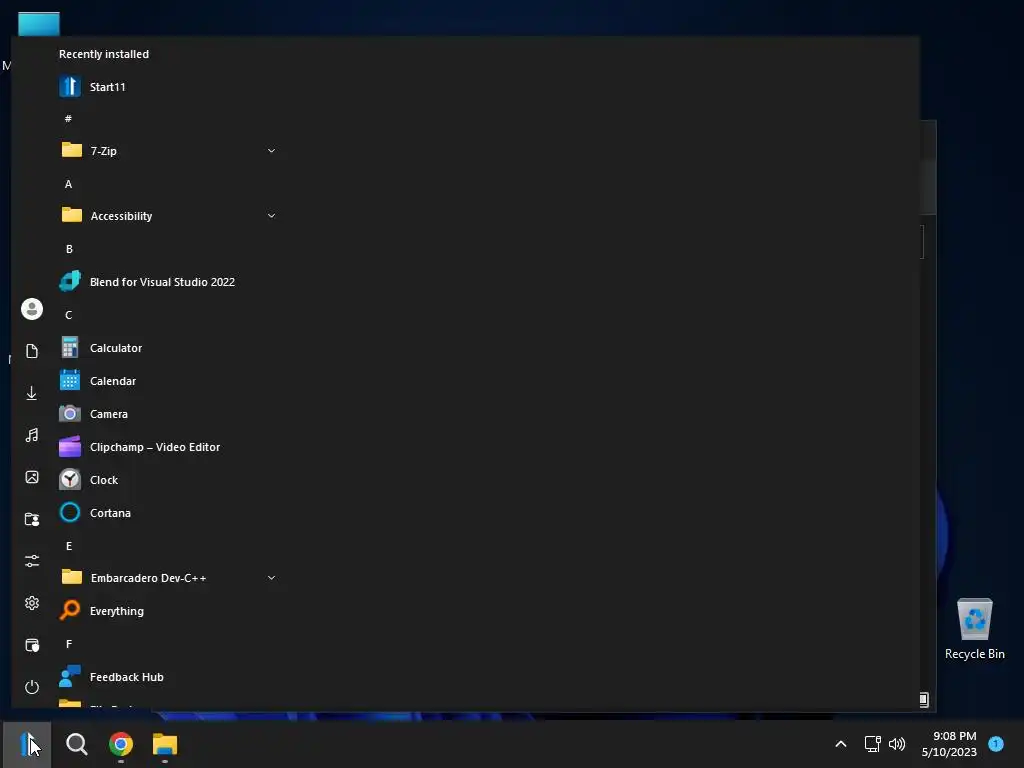Launch the Cortana icon
The width and height of the screenshot is (1024, 768).
tap(70, 513)
